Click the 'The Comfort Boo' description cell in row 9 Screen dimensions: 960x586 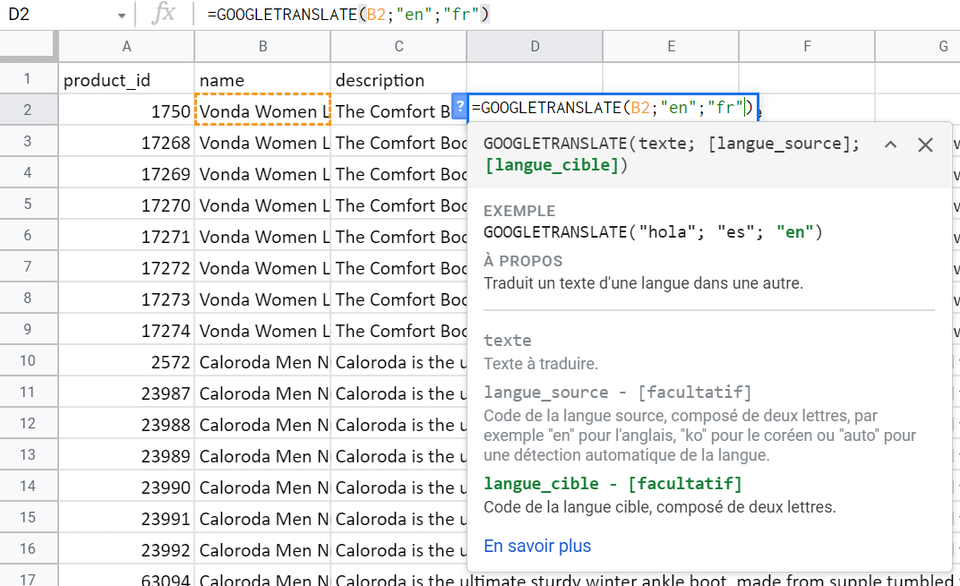[x=399, y=329]
